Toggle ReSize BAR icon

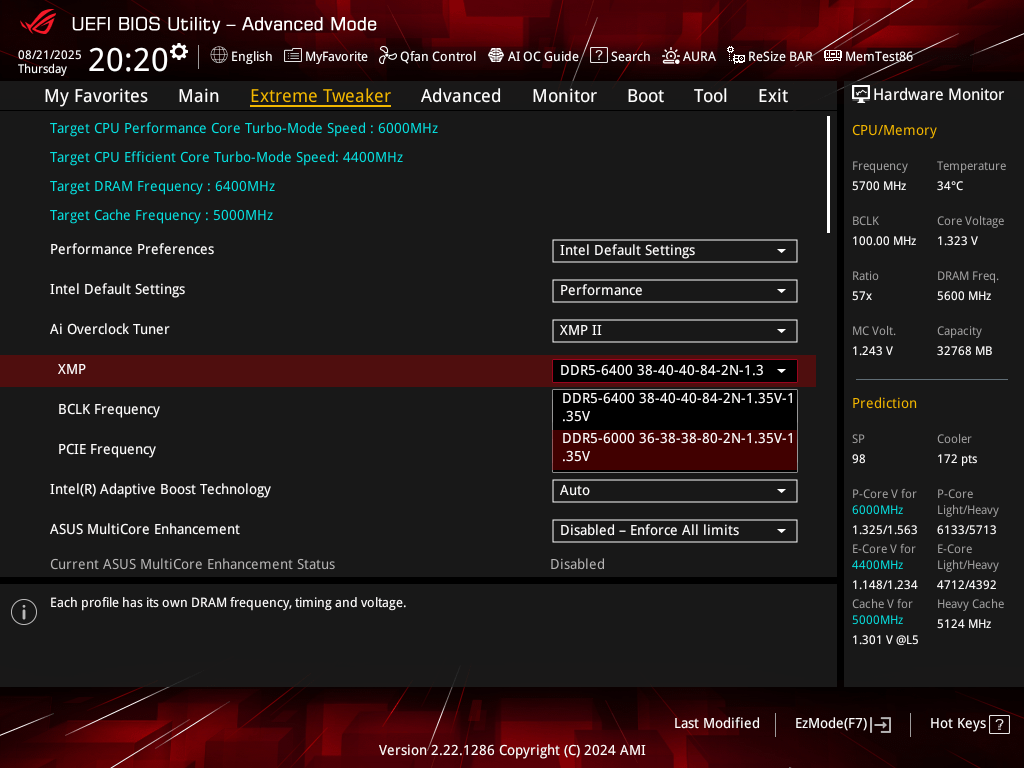pyautogui.click(x=736, y=56)
